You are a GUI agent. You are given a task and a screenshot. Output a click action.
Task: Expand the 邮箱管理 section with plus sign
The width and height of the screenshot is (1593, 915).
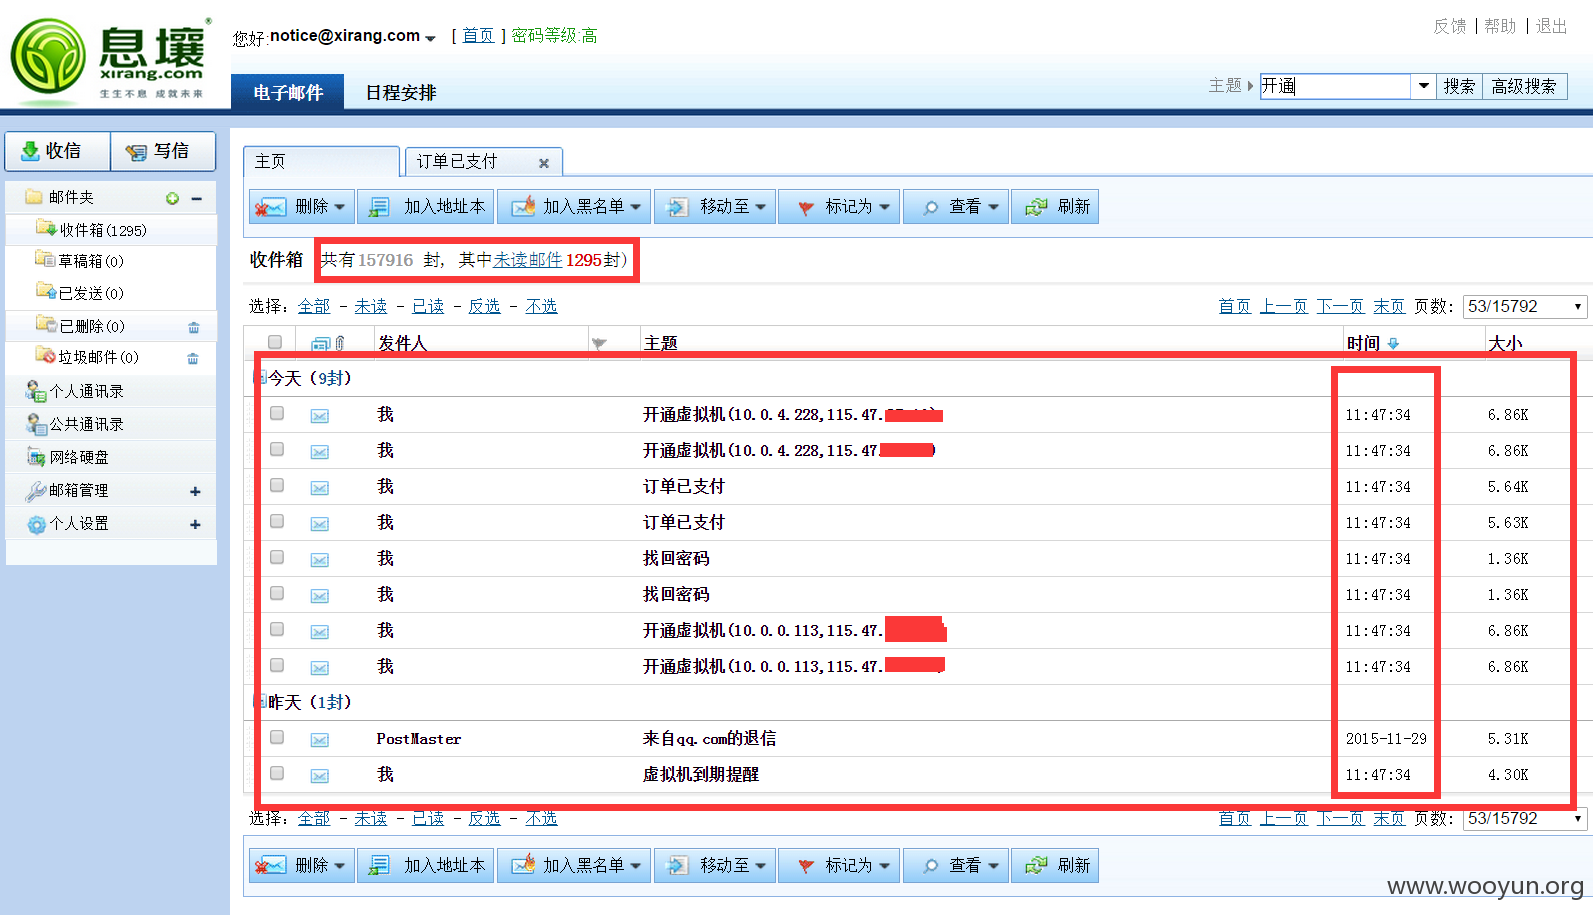pos(195,491)
